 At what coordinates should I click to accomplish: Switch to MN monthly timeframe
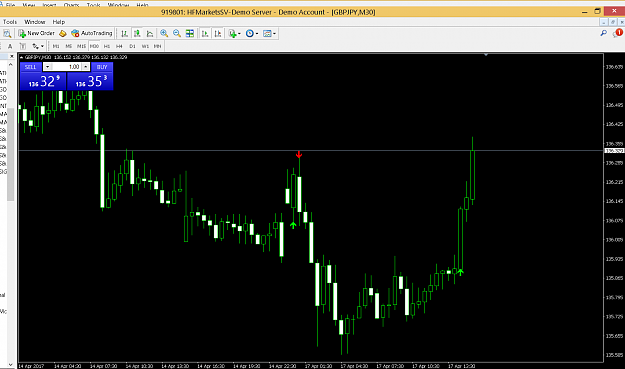[x=157, y=46]
